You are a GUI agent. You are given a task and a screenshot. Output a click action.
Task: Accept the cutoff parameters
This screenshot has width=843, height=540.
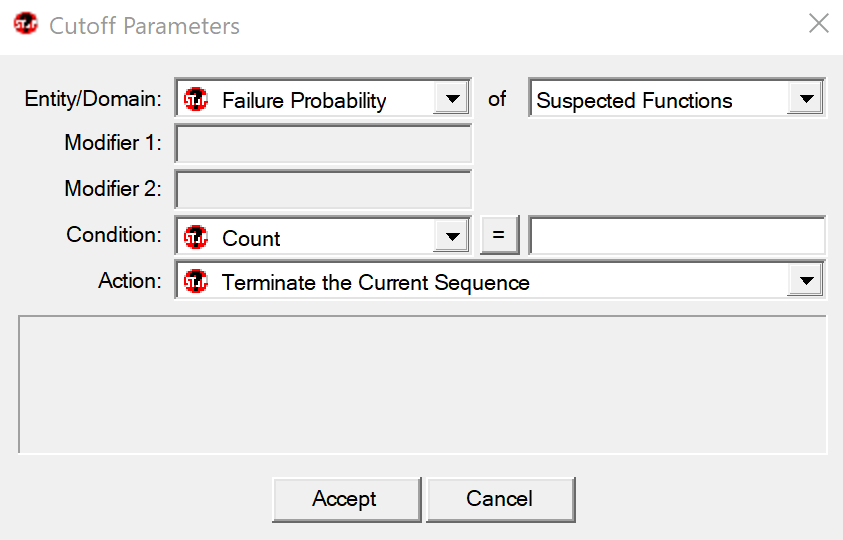(x=347, y=499)
